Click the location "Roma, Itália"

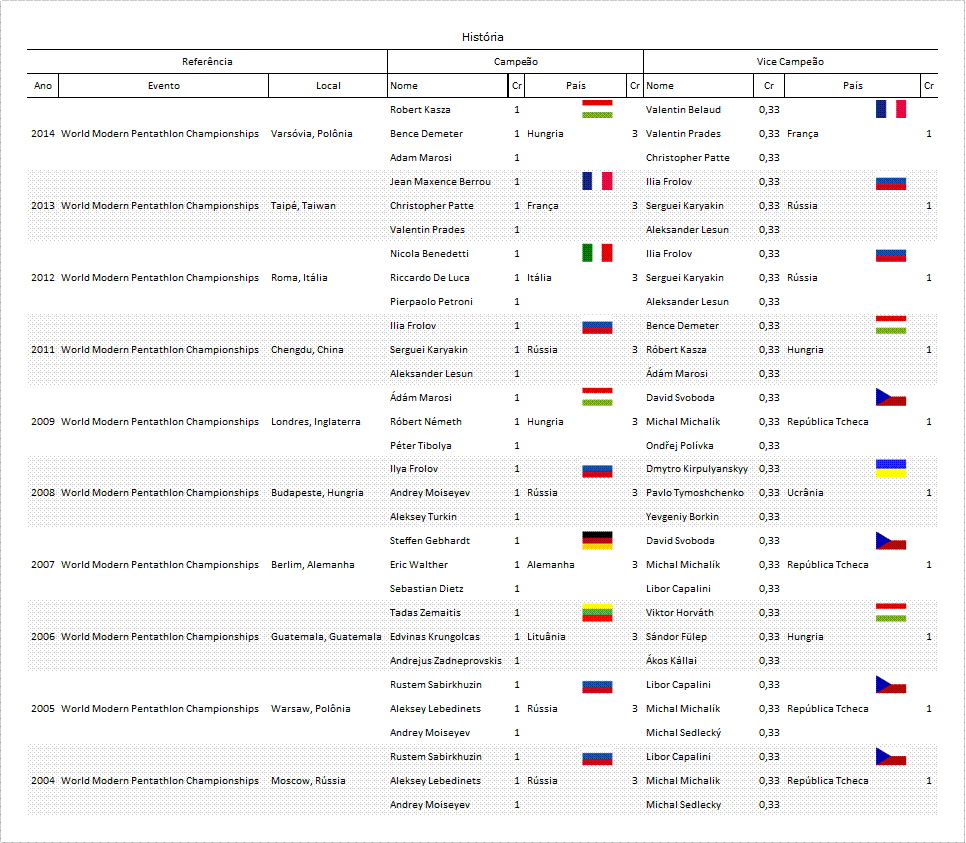[299, 278]
